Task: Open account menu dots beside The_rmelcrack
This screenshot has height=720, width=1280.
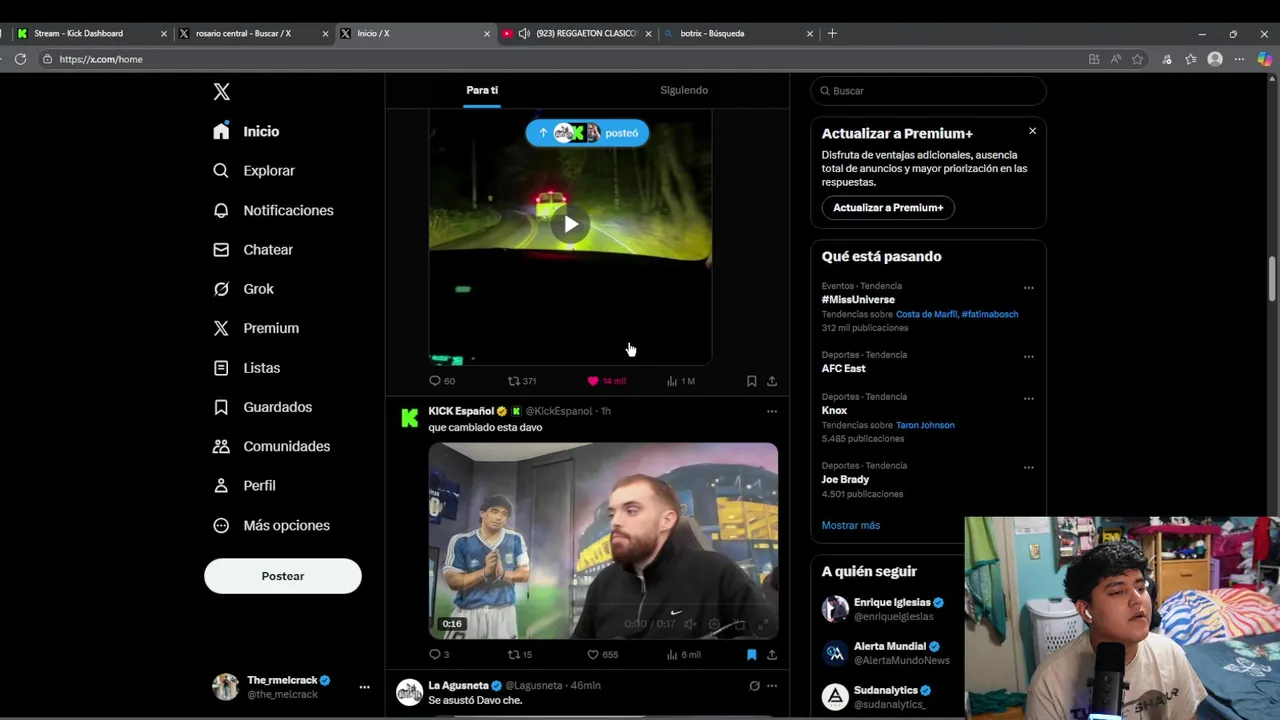Action: pos(364,687)
